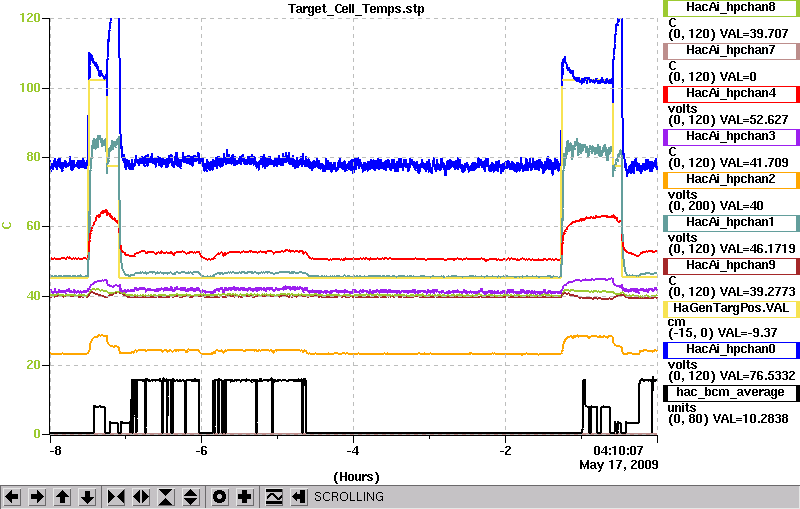Click the -8 tick label on the time axis
This screenshot has width=800, height=509.
[x=55, y=451]
